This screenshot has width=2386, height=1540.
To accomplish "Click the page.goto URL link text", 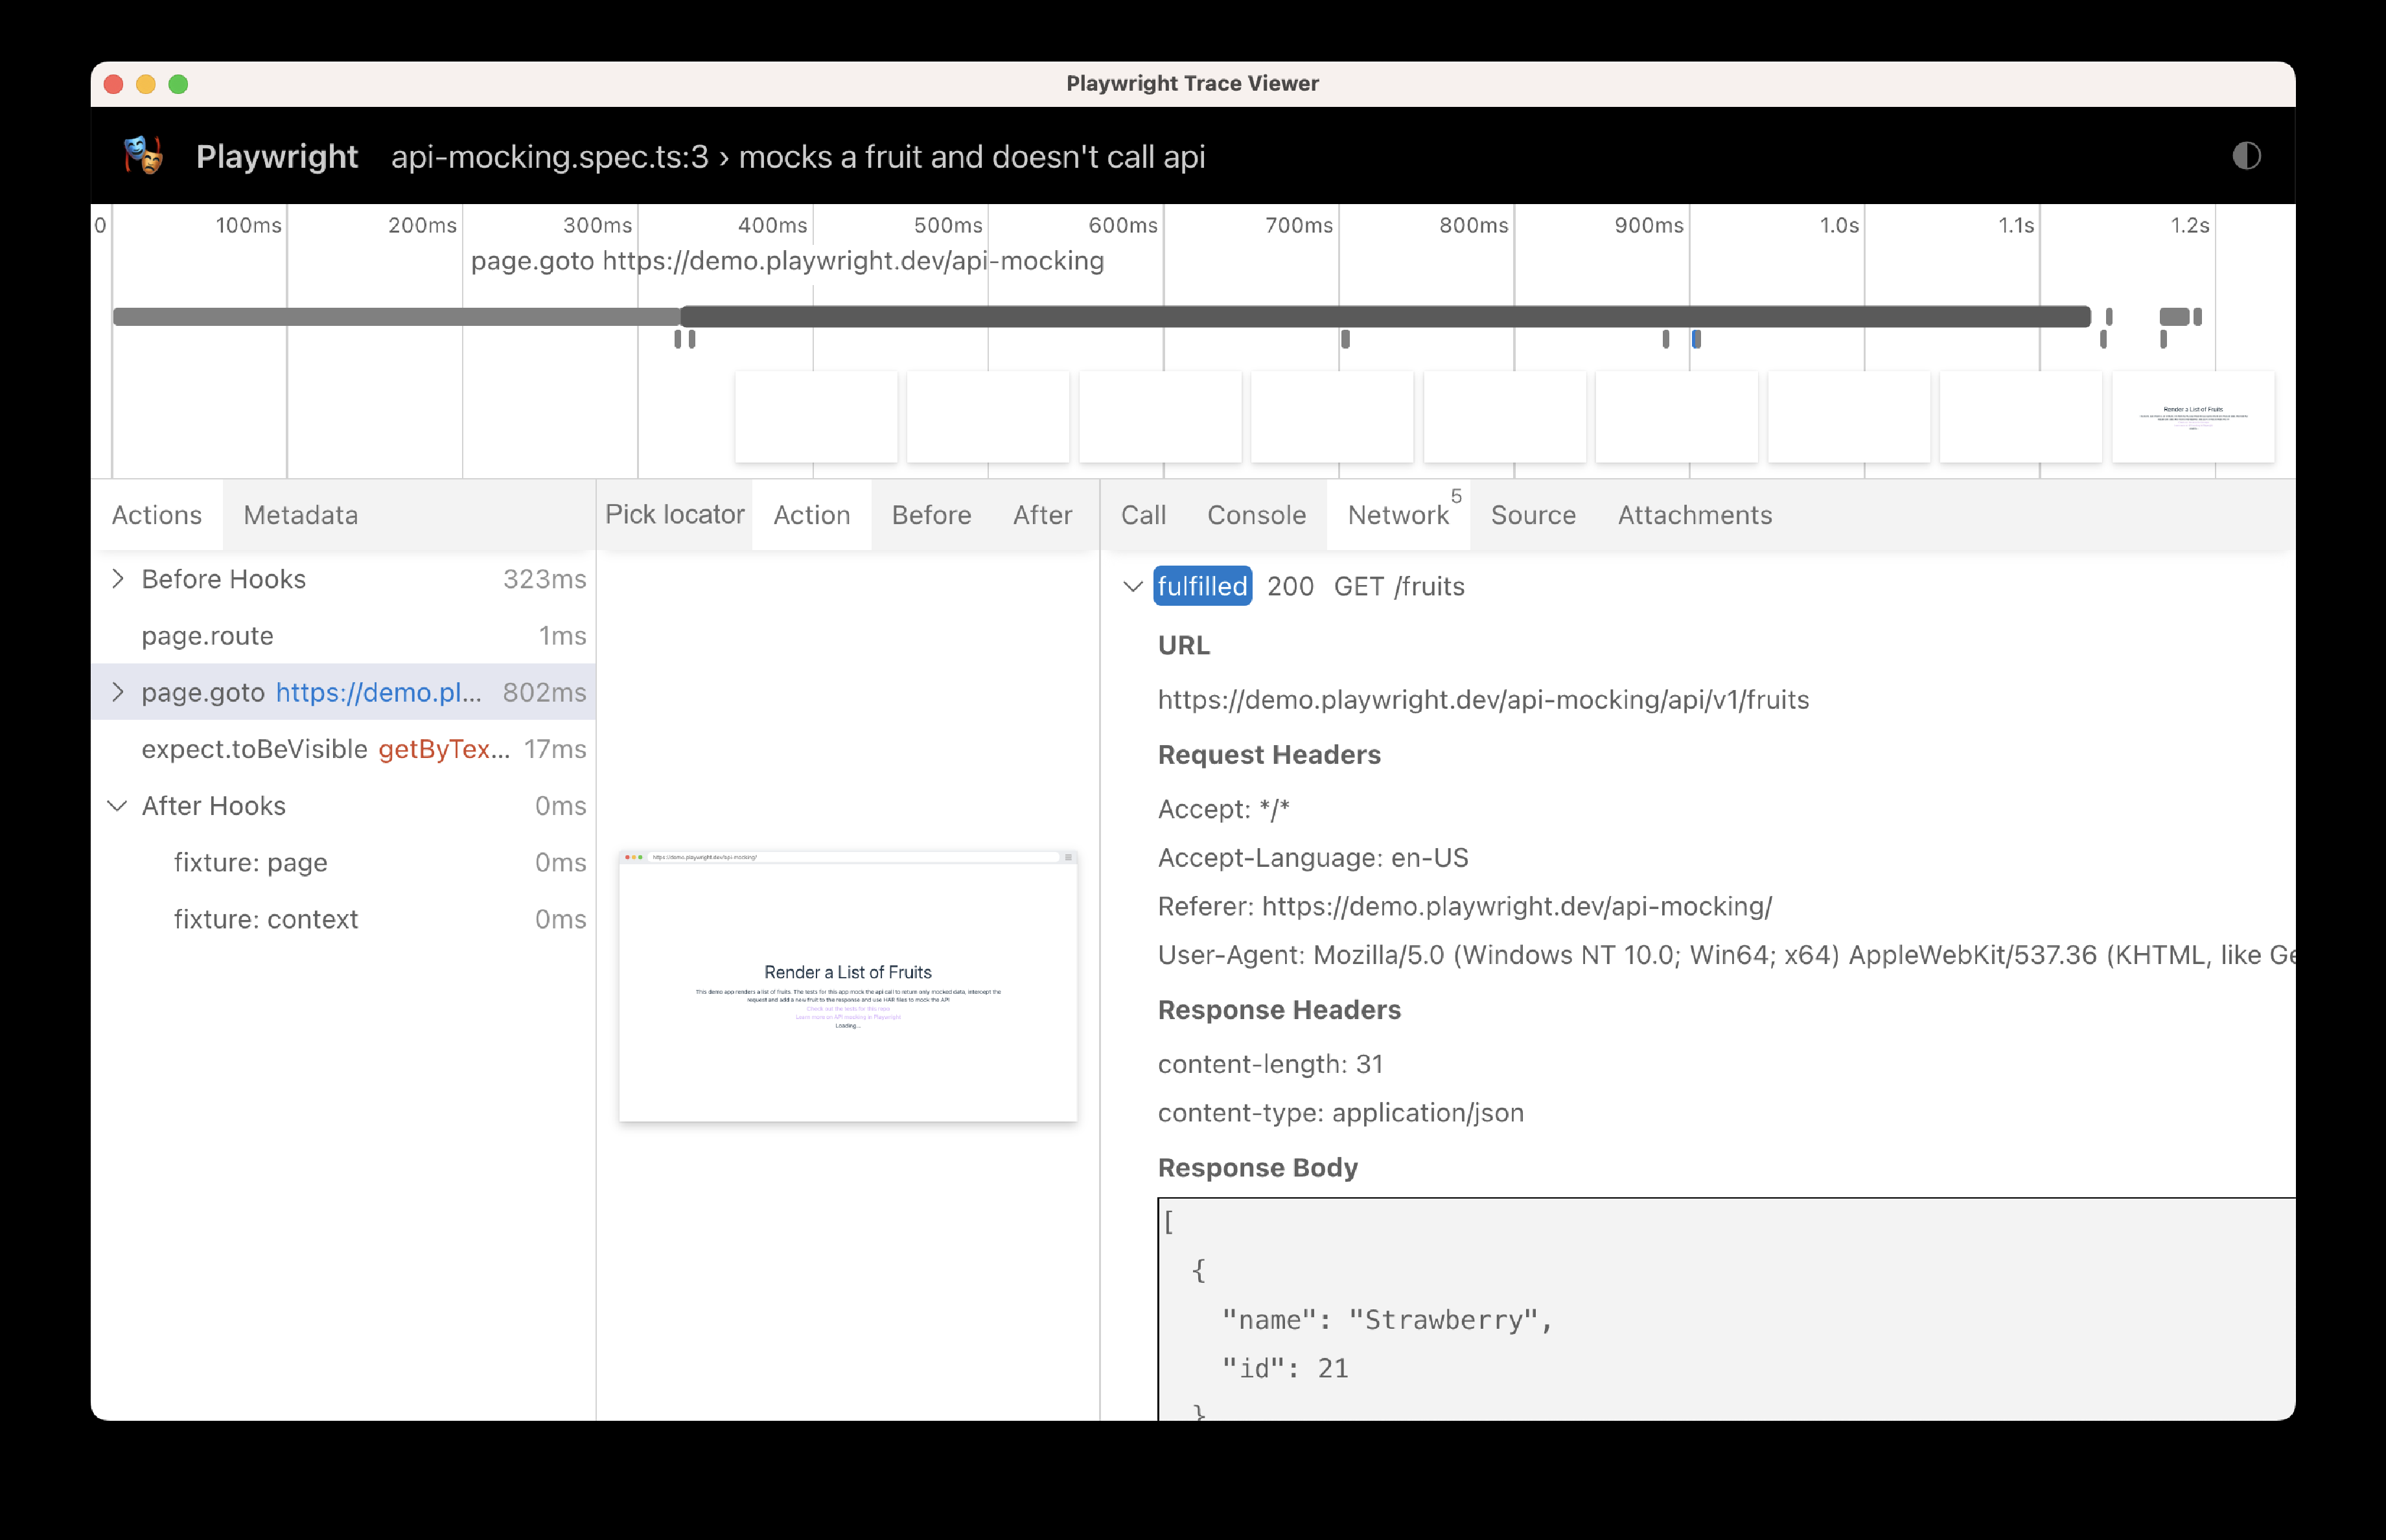I will coord(379,692).
